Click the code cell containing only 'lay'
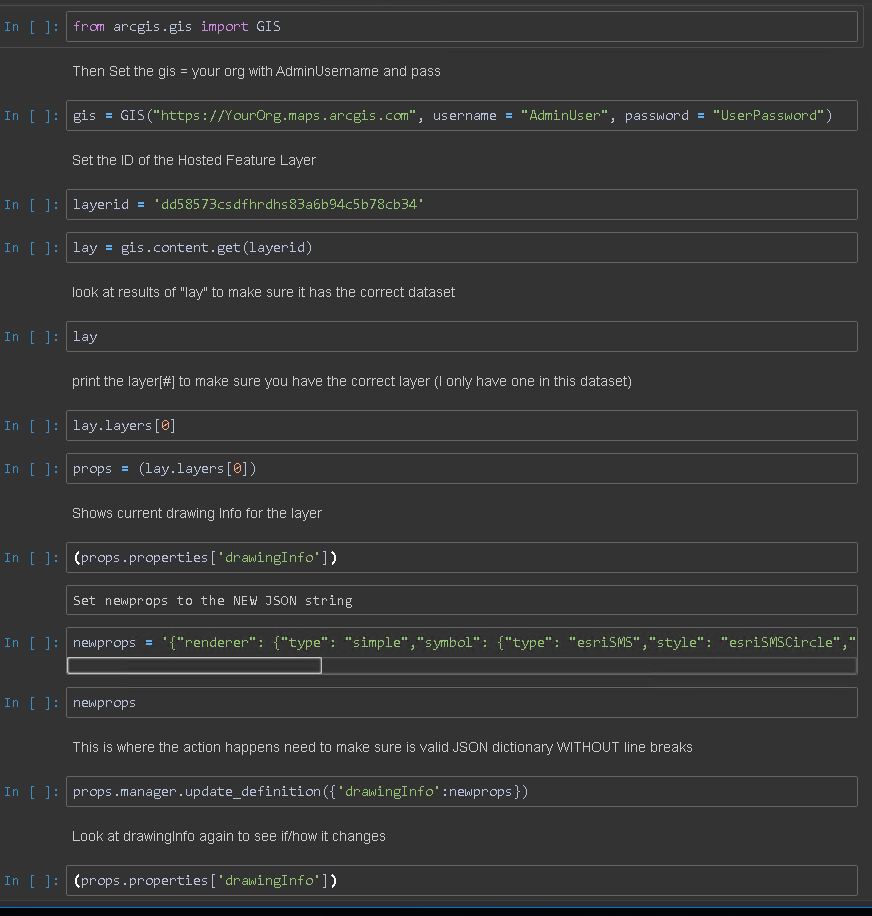Image resolution: width=872 pixels, height=916 pixels. 462,337
